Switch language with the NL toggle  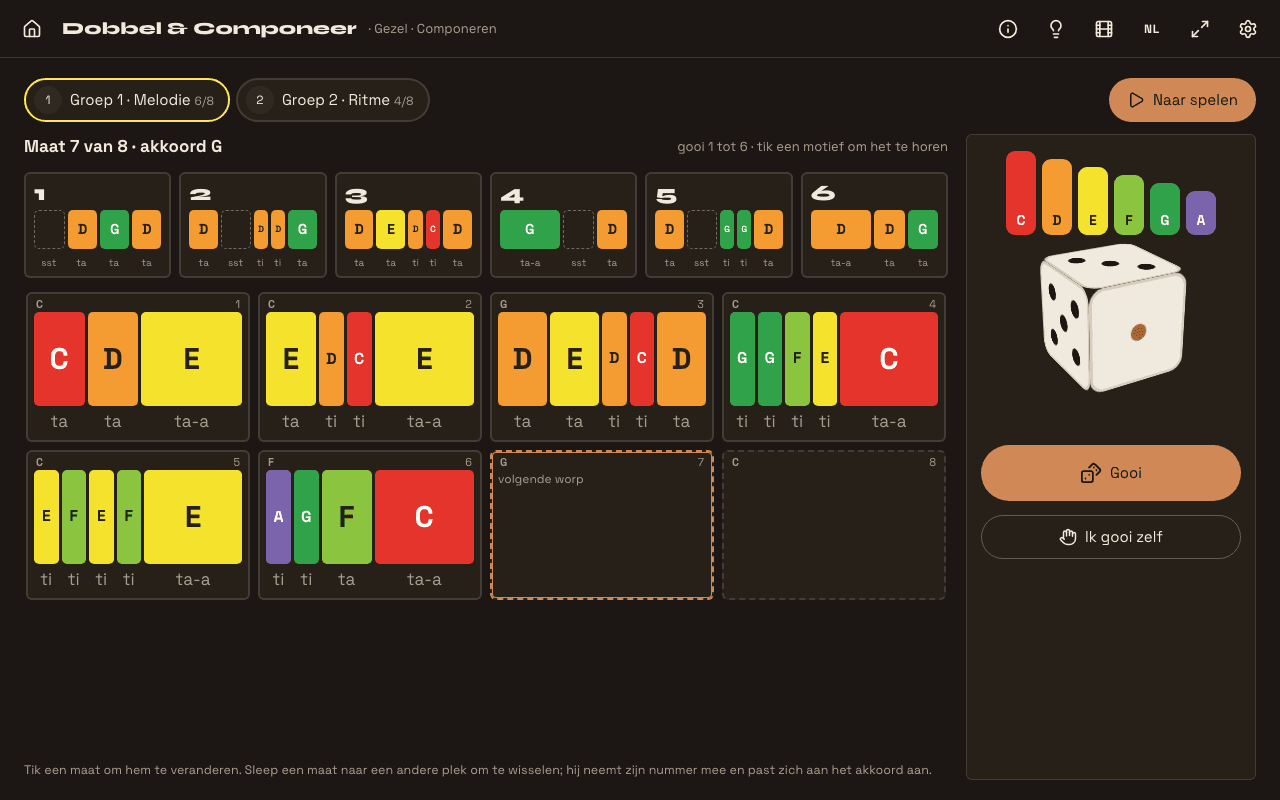click(x=1152, y=29)
